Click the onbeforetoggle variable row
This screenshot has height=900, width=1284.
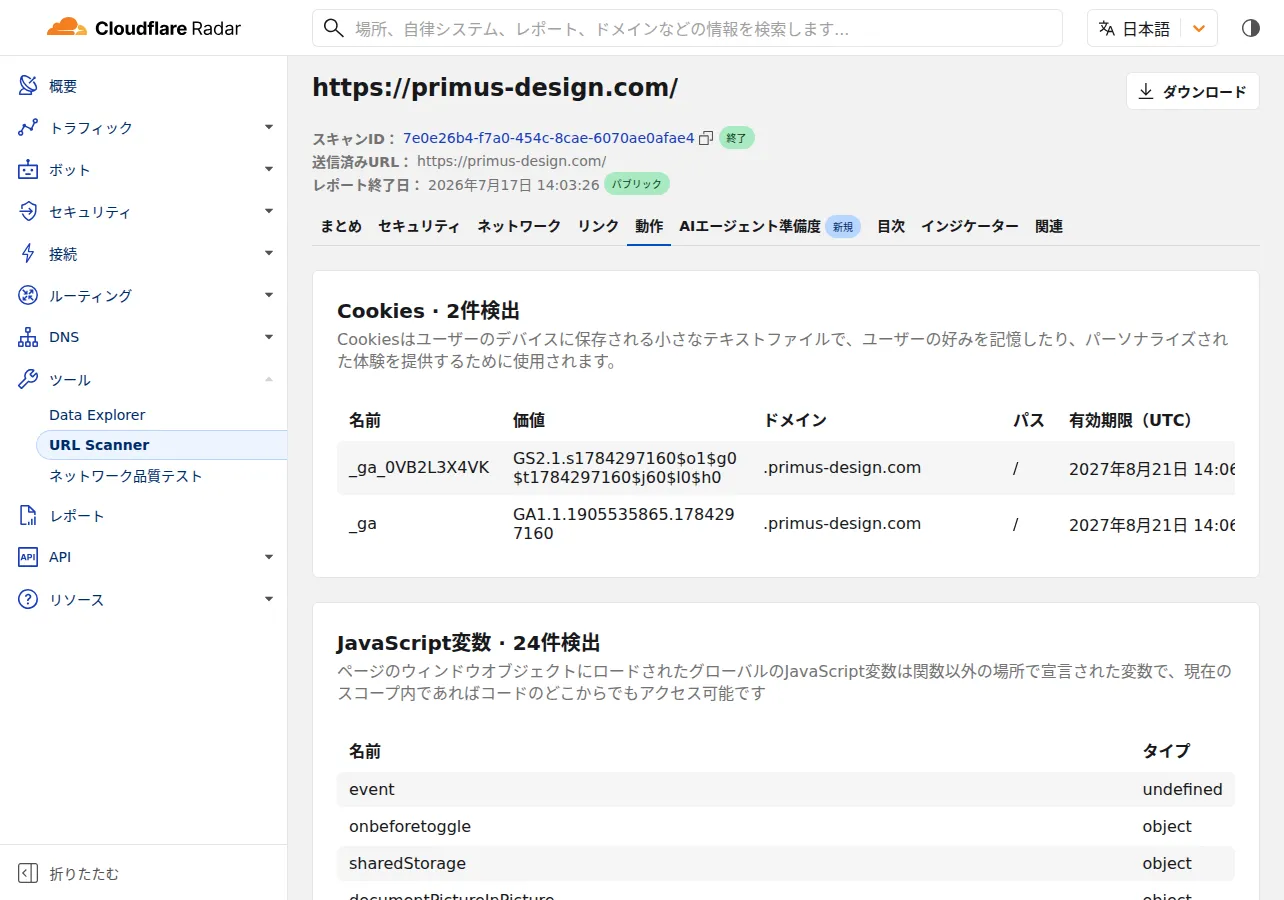point(786,826)
